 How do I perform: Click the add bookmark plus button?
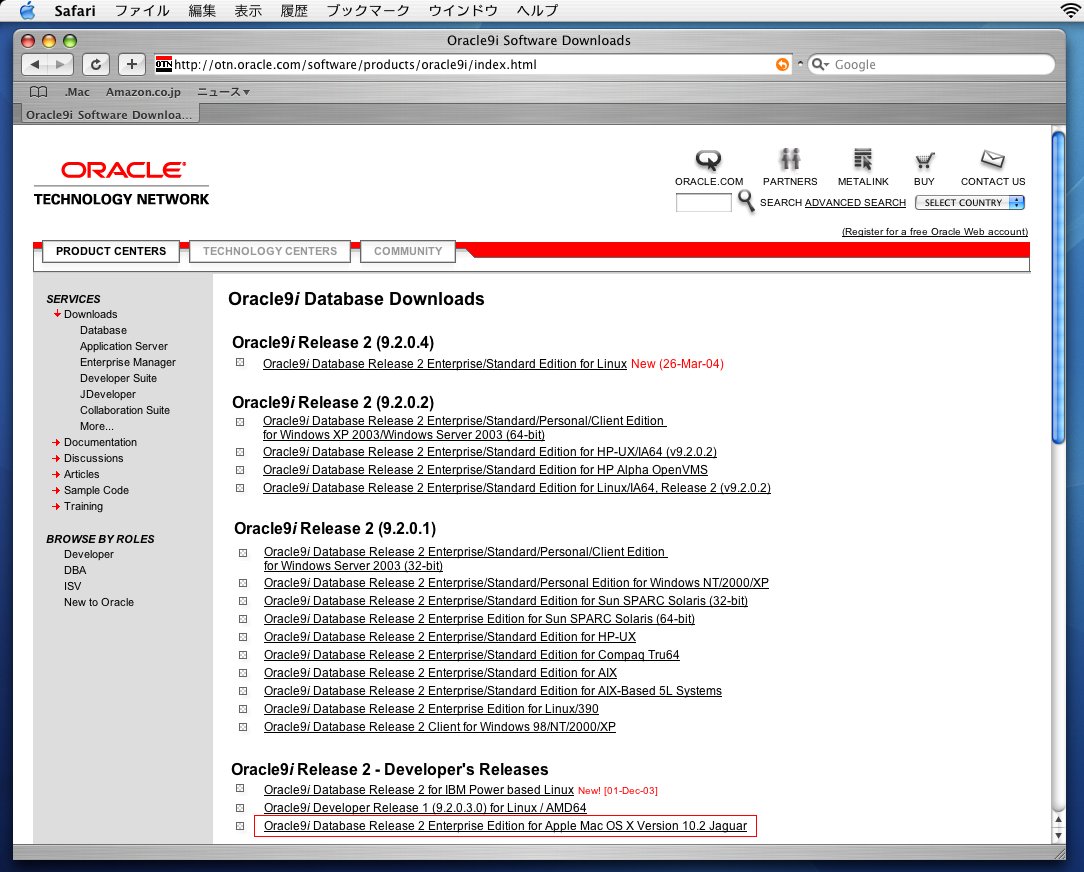pyautogui.click(x=132, y=64)
